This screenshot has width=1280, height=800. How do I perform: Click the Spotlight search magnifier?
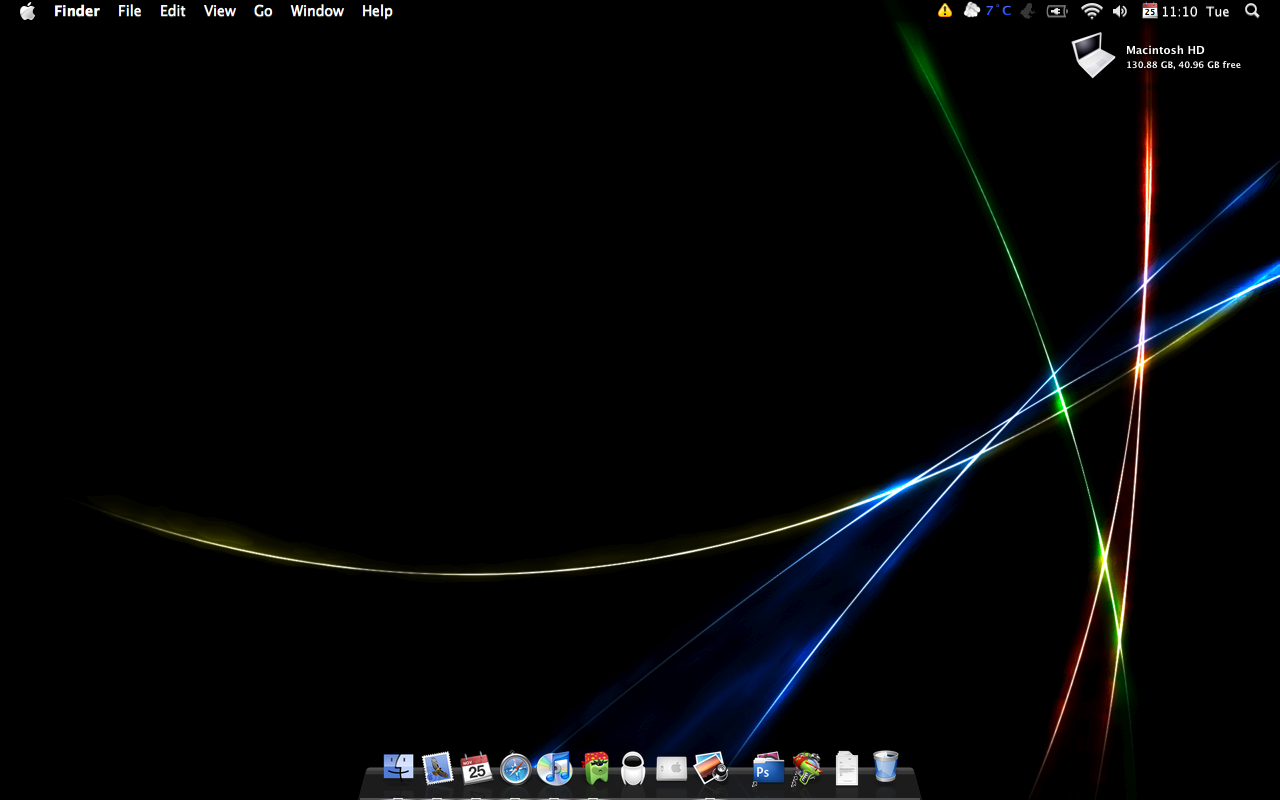(x=1252, y=11)
